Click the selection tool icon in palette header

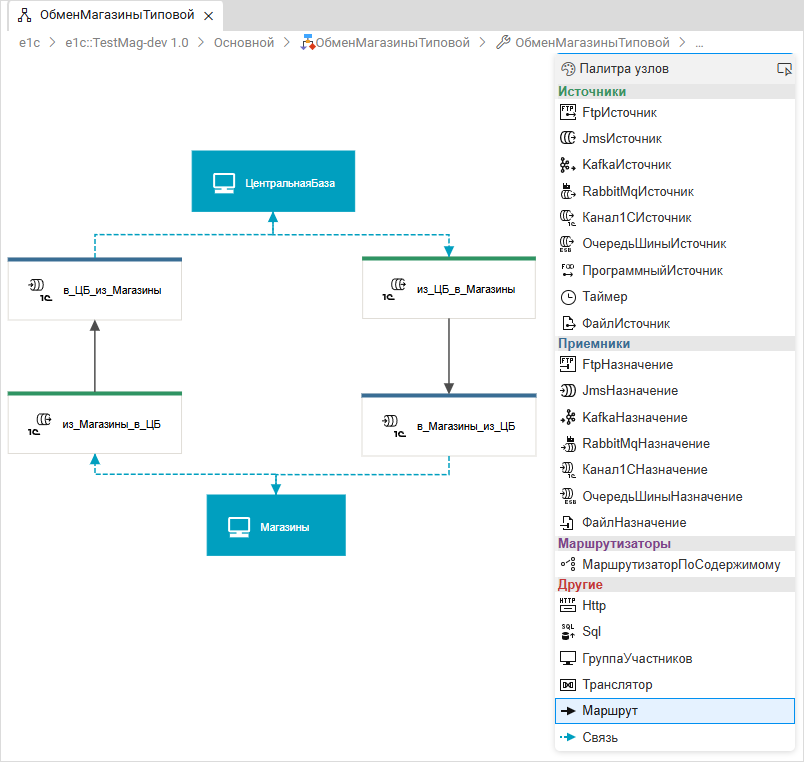coord(784,69)
